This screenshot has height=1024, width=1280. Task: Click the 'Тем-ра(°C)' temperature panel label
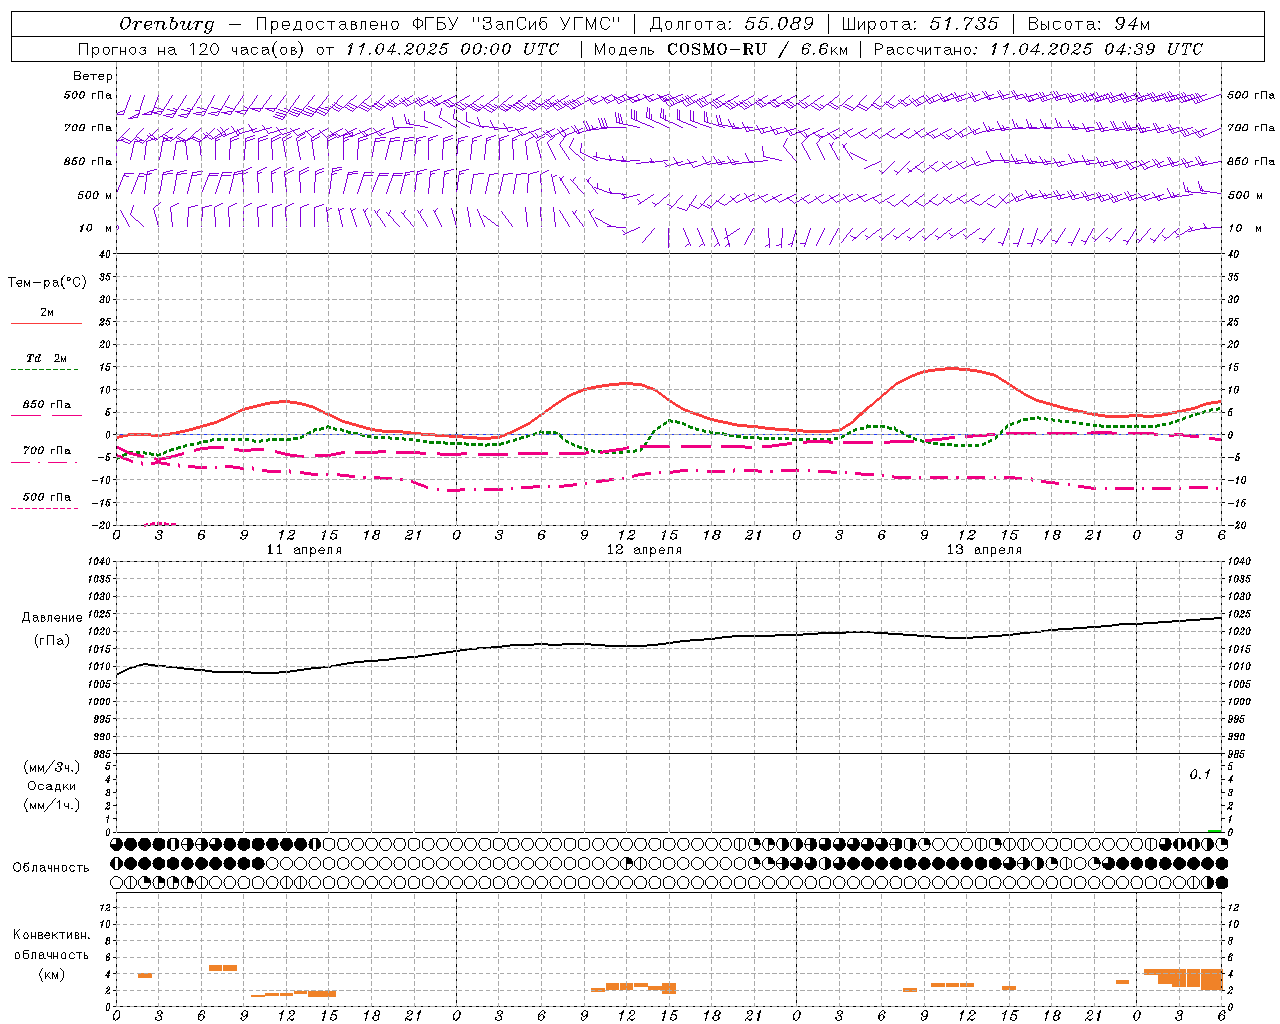(47, 282)
